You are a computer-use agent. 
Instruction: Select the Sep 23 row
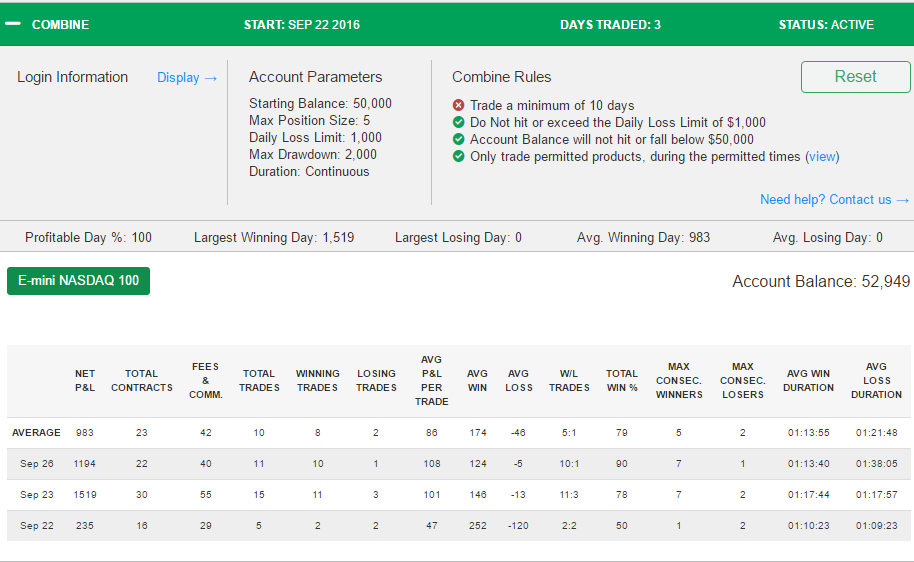459,494
